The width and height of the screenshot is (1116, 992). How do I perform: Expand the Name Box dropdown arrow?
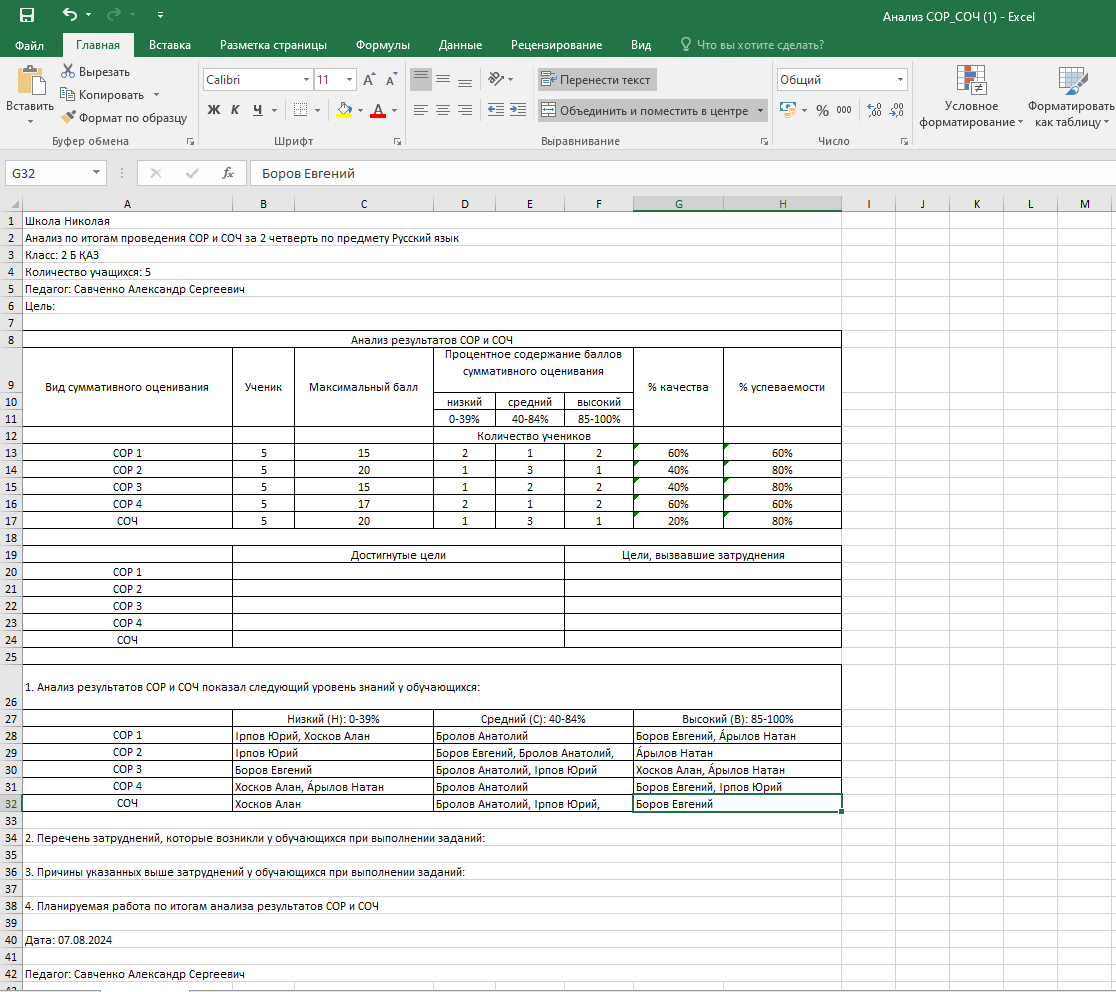[96, 173]
